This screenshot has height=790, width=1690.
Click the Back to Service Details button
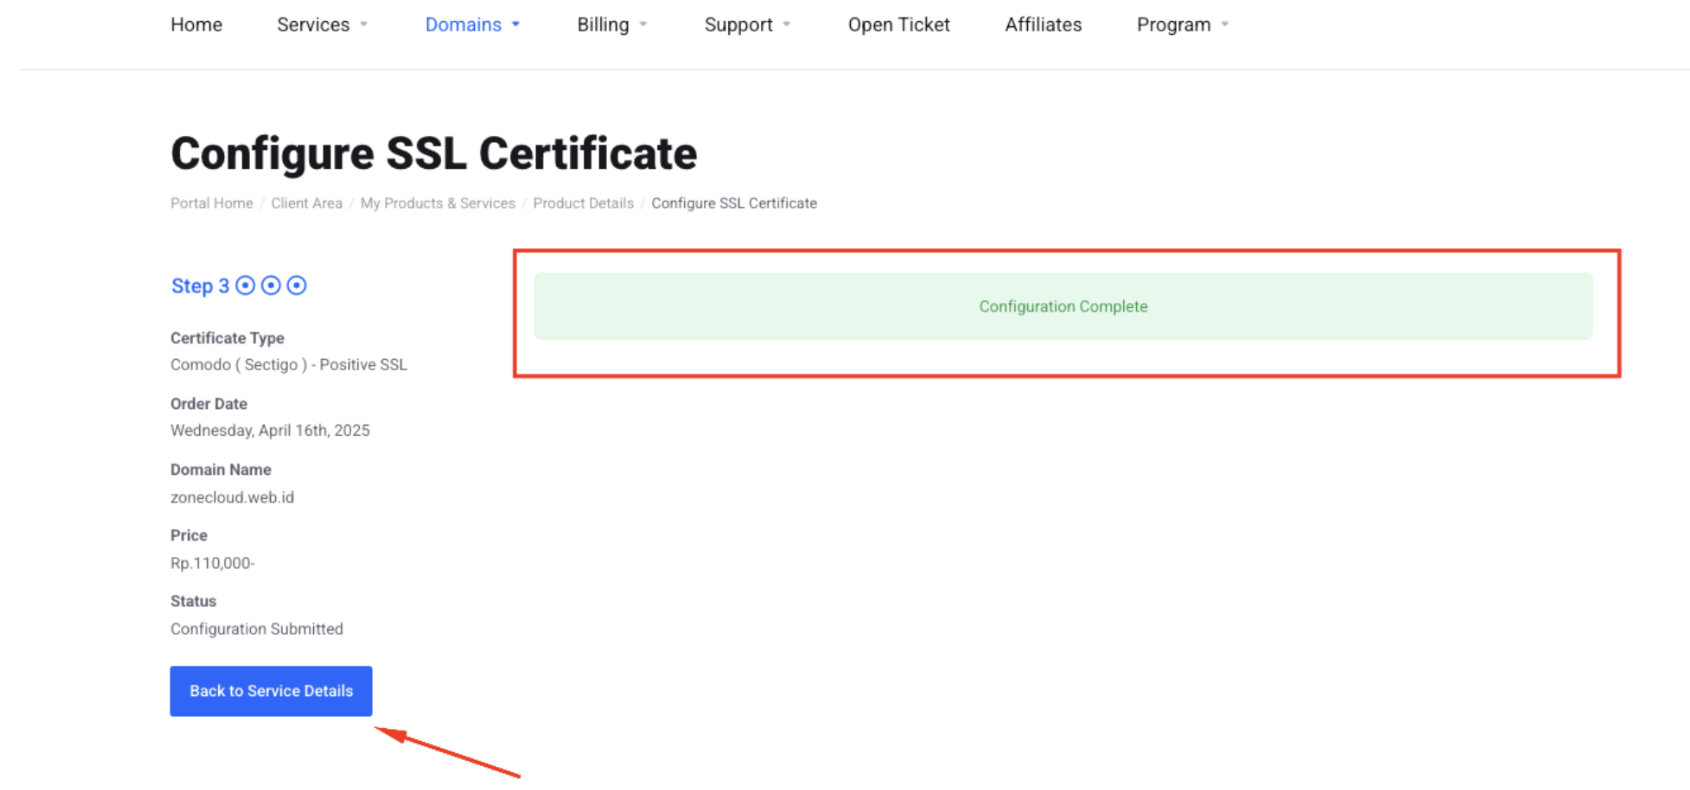pyautogui.click(x=271, y=691)
